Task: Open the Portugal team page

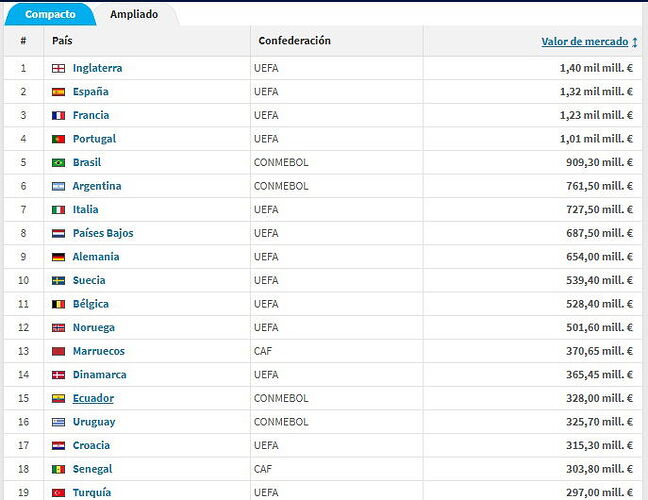Action: (x=94, y=139)
